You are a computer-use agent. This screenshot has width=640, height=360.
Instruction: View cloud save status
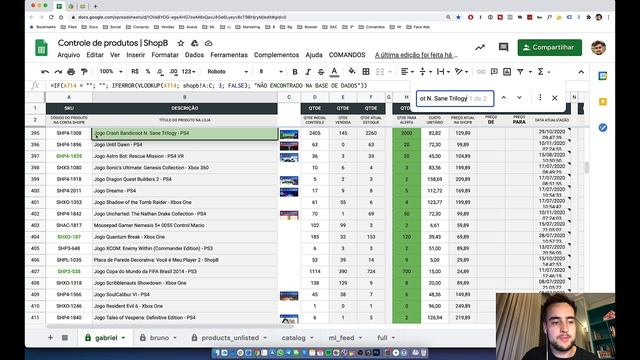[209, 43]
